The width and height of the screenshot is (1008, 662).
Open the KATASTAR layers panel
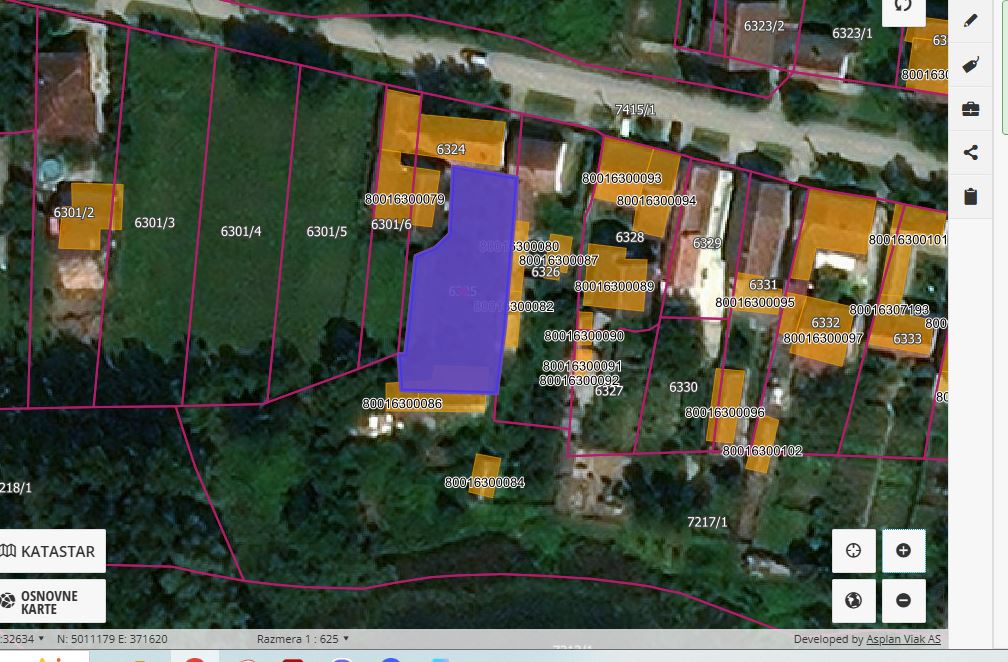[x=50, y=551]
